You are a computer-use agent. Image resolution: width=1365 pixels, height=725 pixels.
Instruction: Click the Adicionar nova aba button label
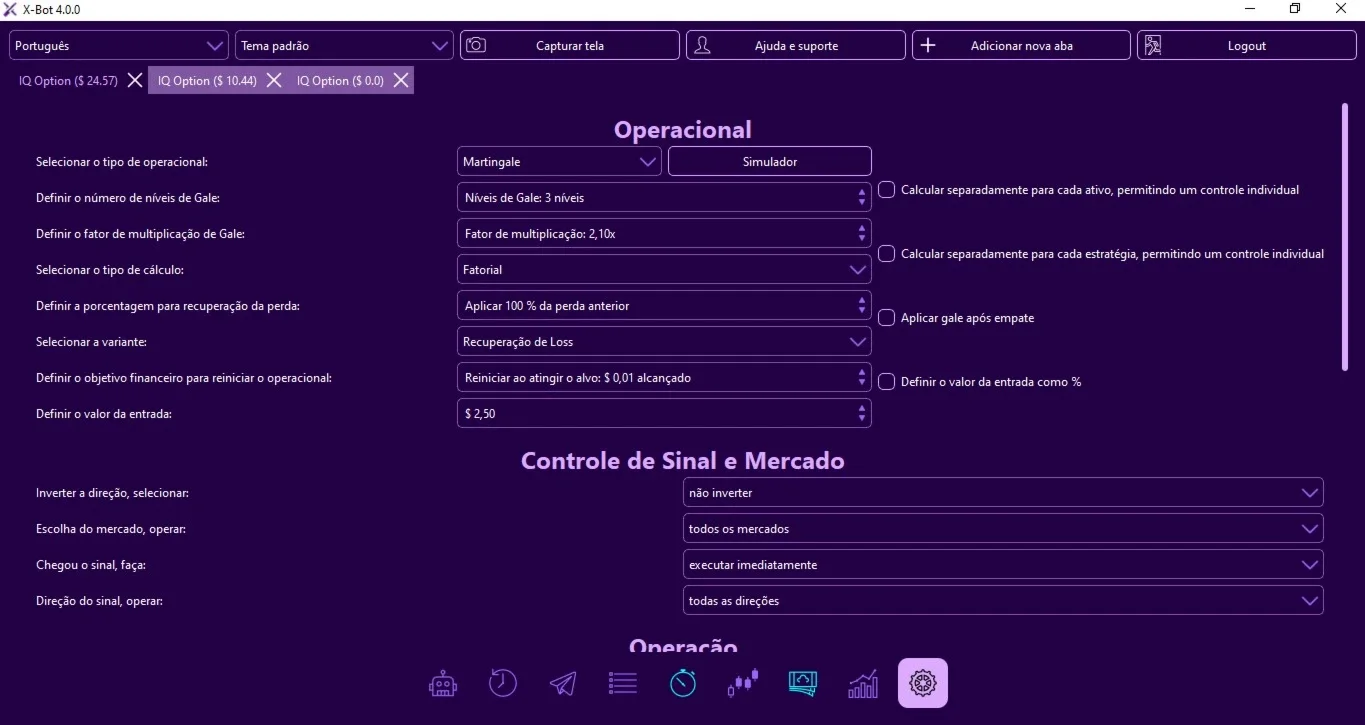(x=1022, y=46)
